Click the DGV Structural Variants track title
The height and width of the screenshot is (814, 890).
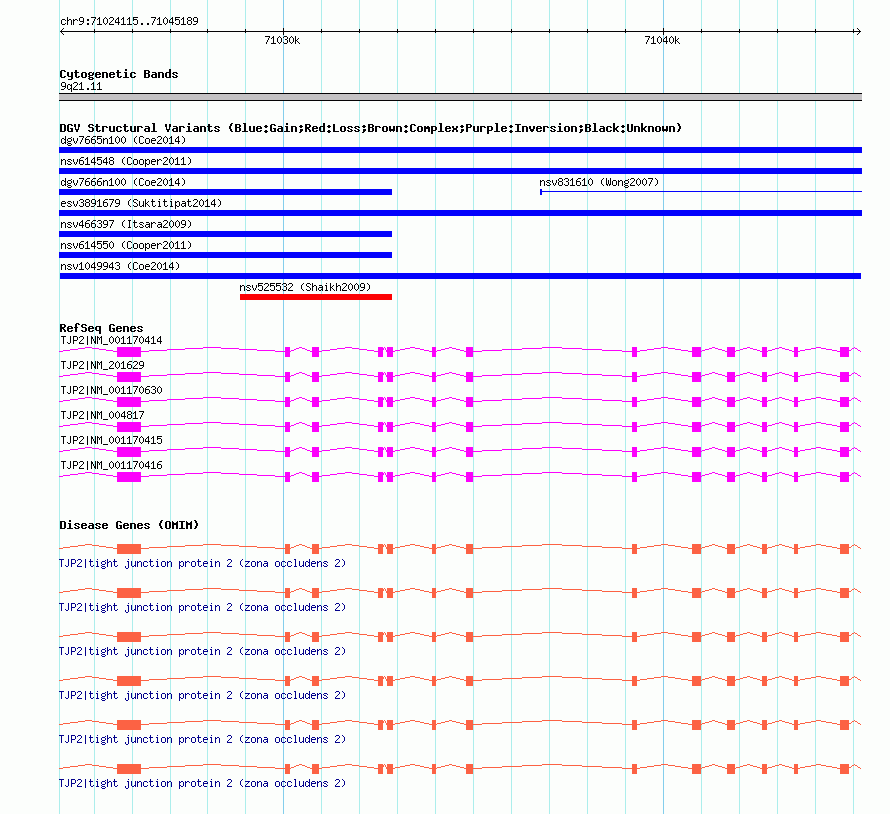click(x=370, y=128)
